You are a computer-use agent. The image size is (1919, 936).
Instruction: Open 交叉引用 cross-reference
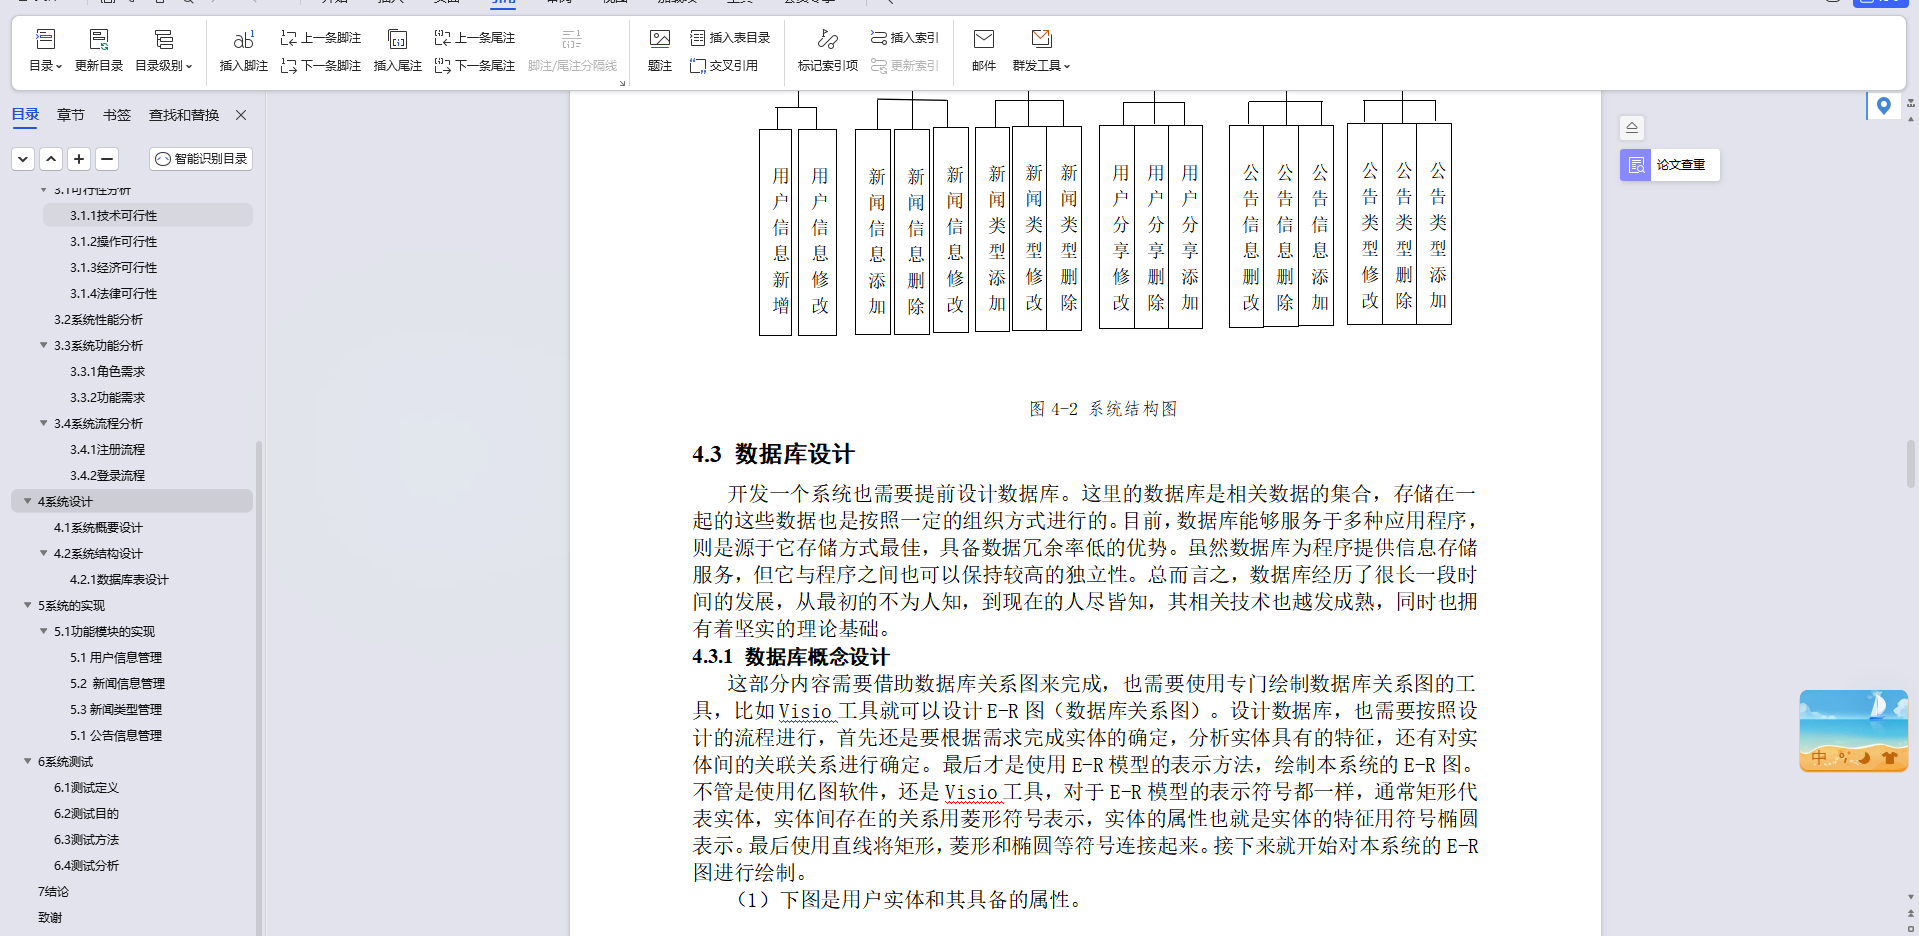[724, 66]
